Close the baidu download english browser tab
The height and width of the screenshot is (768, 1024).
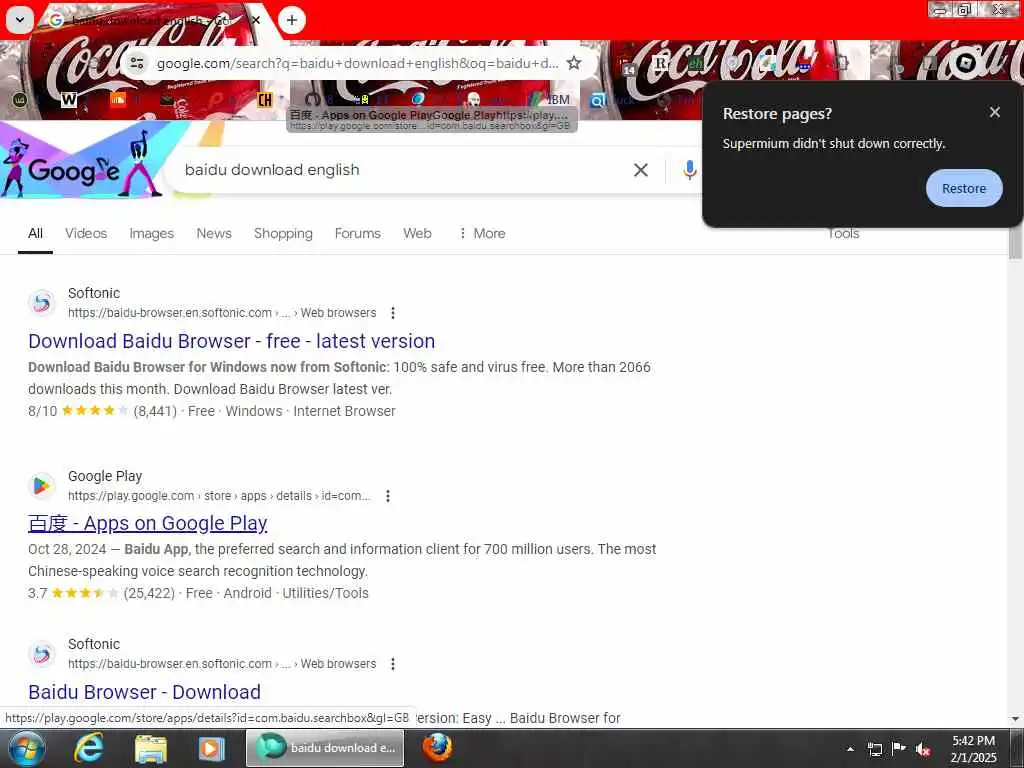pyautogui.click(x=256, y=20)
